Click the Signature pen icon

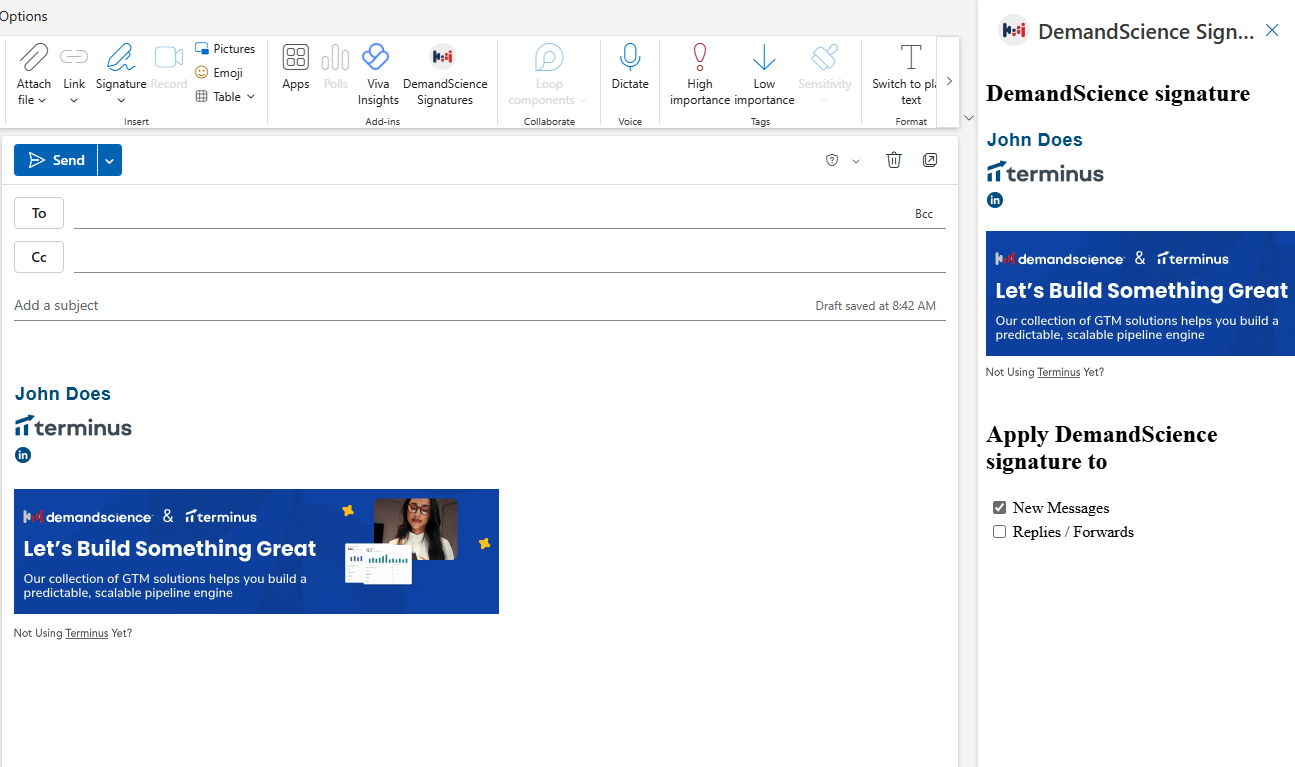coord(121,57)
